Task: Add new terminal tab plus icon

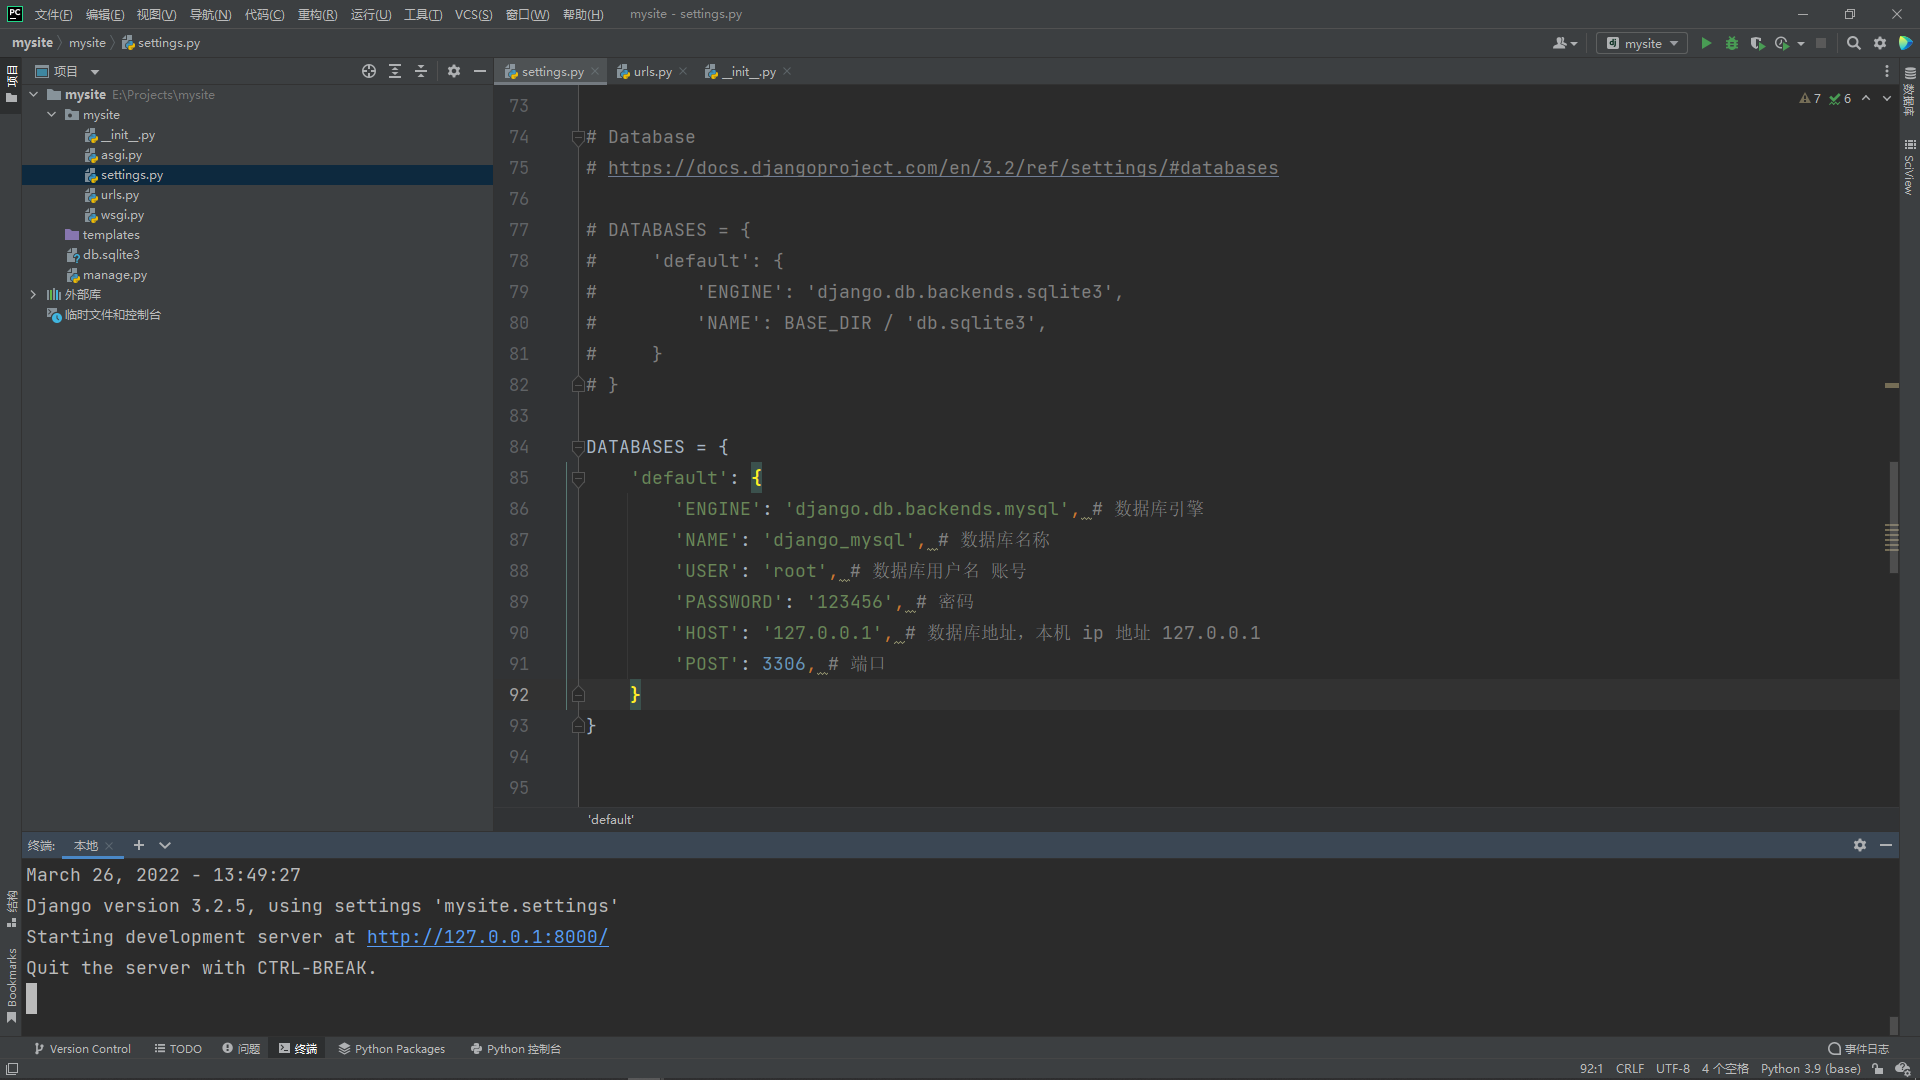Action: click(x=139, y=845)
